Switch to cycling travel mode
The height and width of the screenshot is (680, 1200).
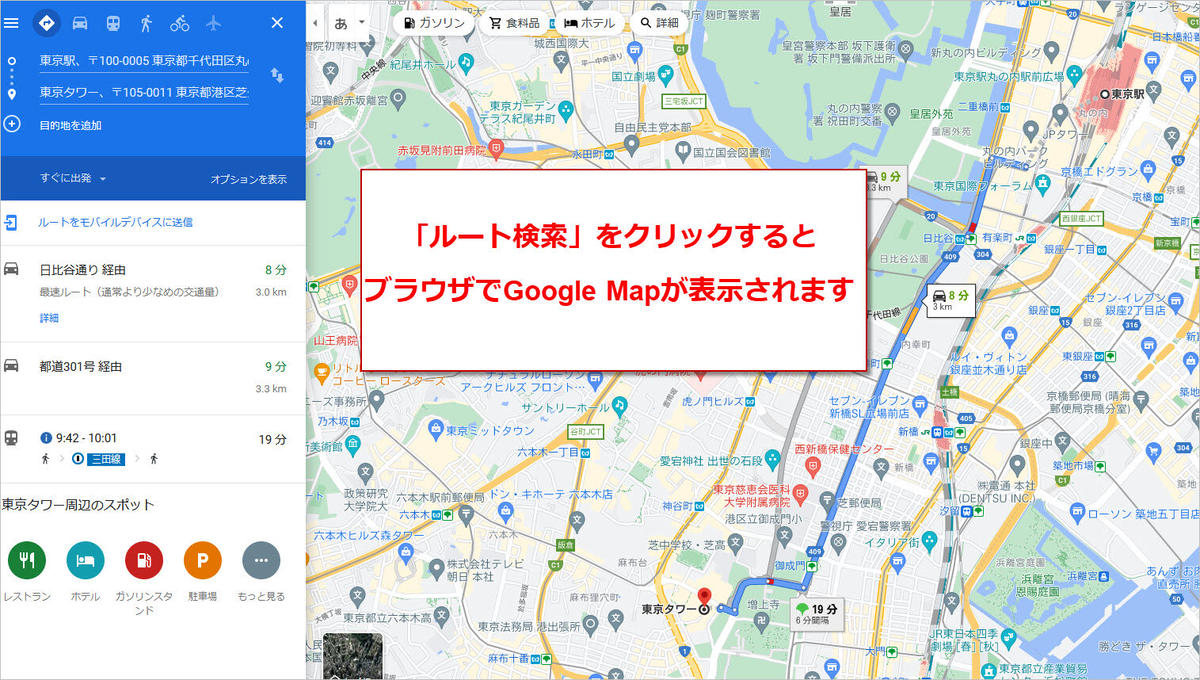[180, 22]
